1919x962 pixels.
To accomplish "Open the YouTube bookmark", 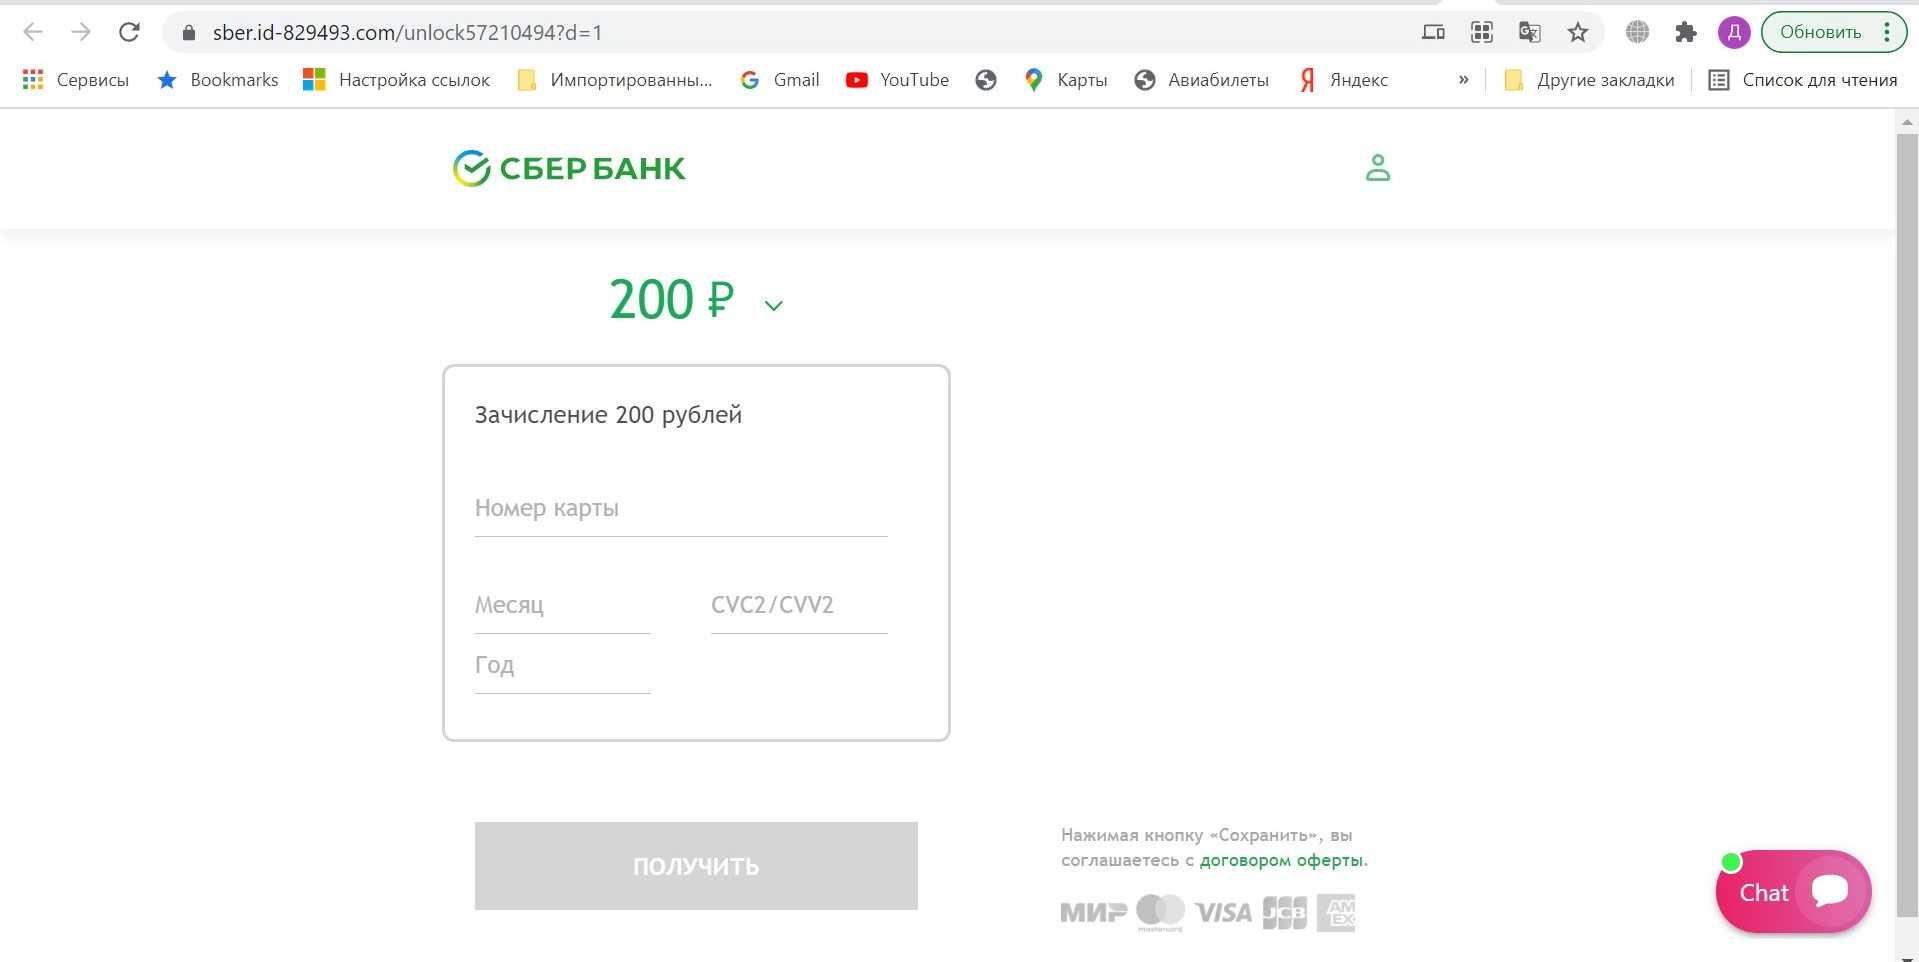I will click(x=897, y=80).
